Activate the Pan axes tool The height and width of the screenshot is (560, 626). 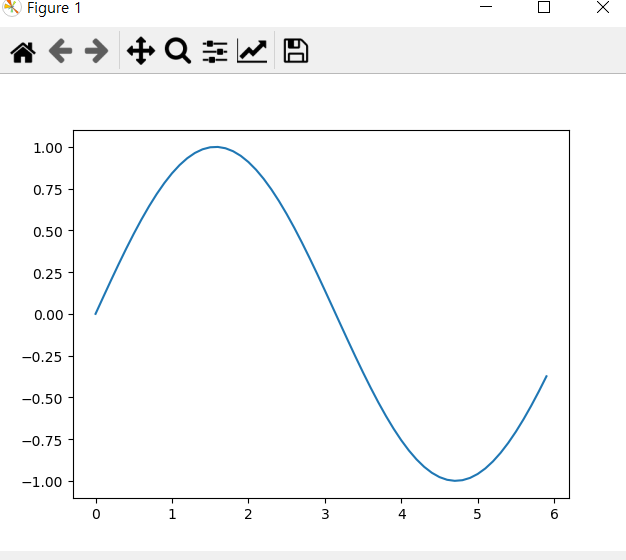coord(141,51)
